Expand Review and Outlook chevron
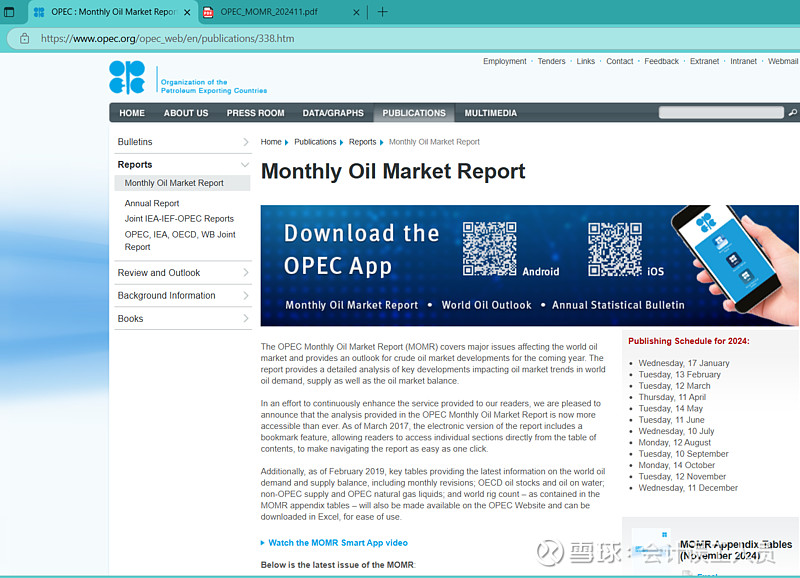This screenshot has height=578, width=800. 245,272
